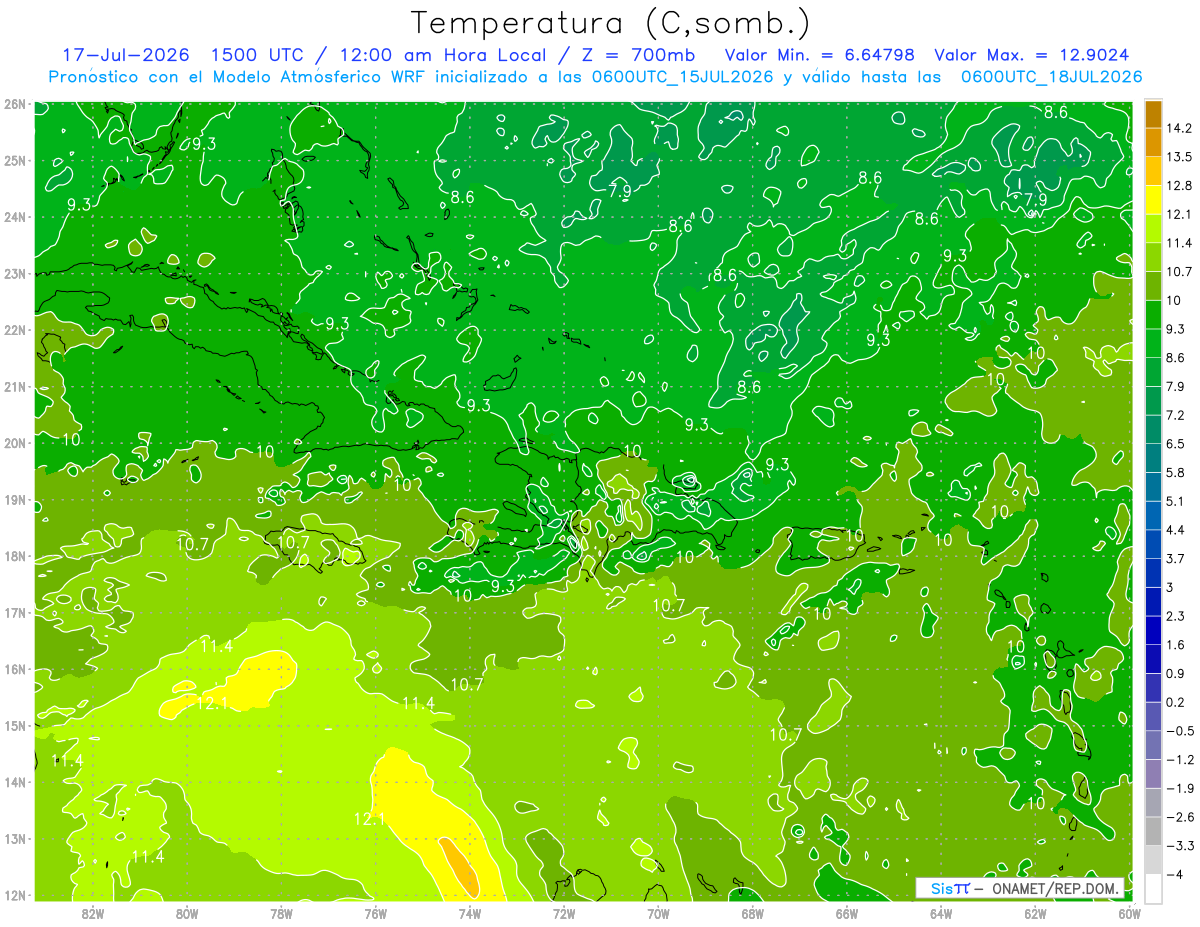This screenshot has height=927, width=1200.
Task: Click the 21N latitude axis label
Action: (x=14, y=387)
